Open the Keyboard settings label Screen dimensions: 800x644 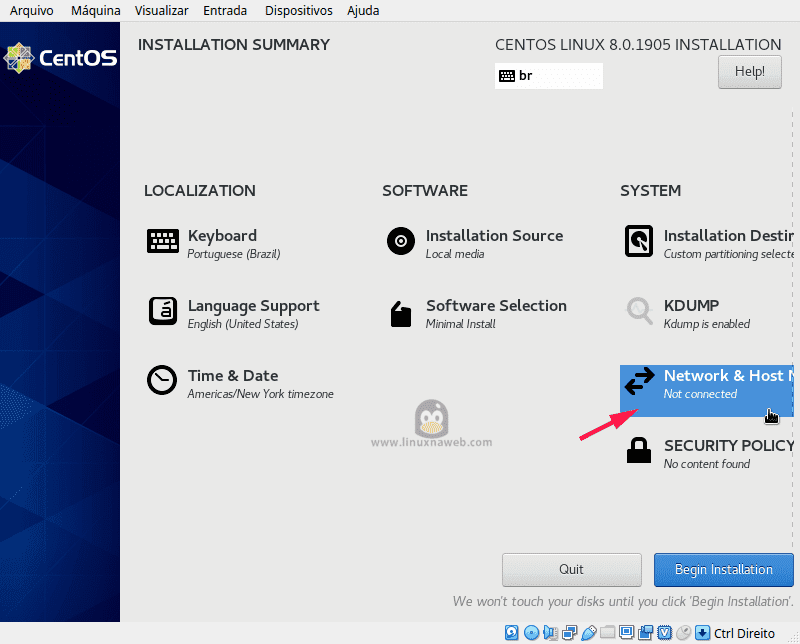point(222,235)
